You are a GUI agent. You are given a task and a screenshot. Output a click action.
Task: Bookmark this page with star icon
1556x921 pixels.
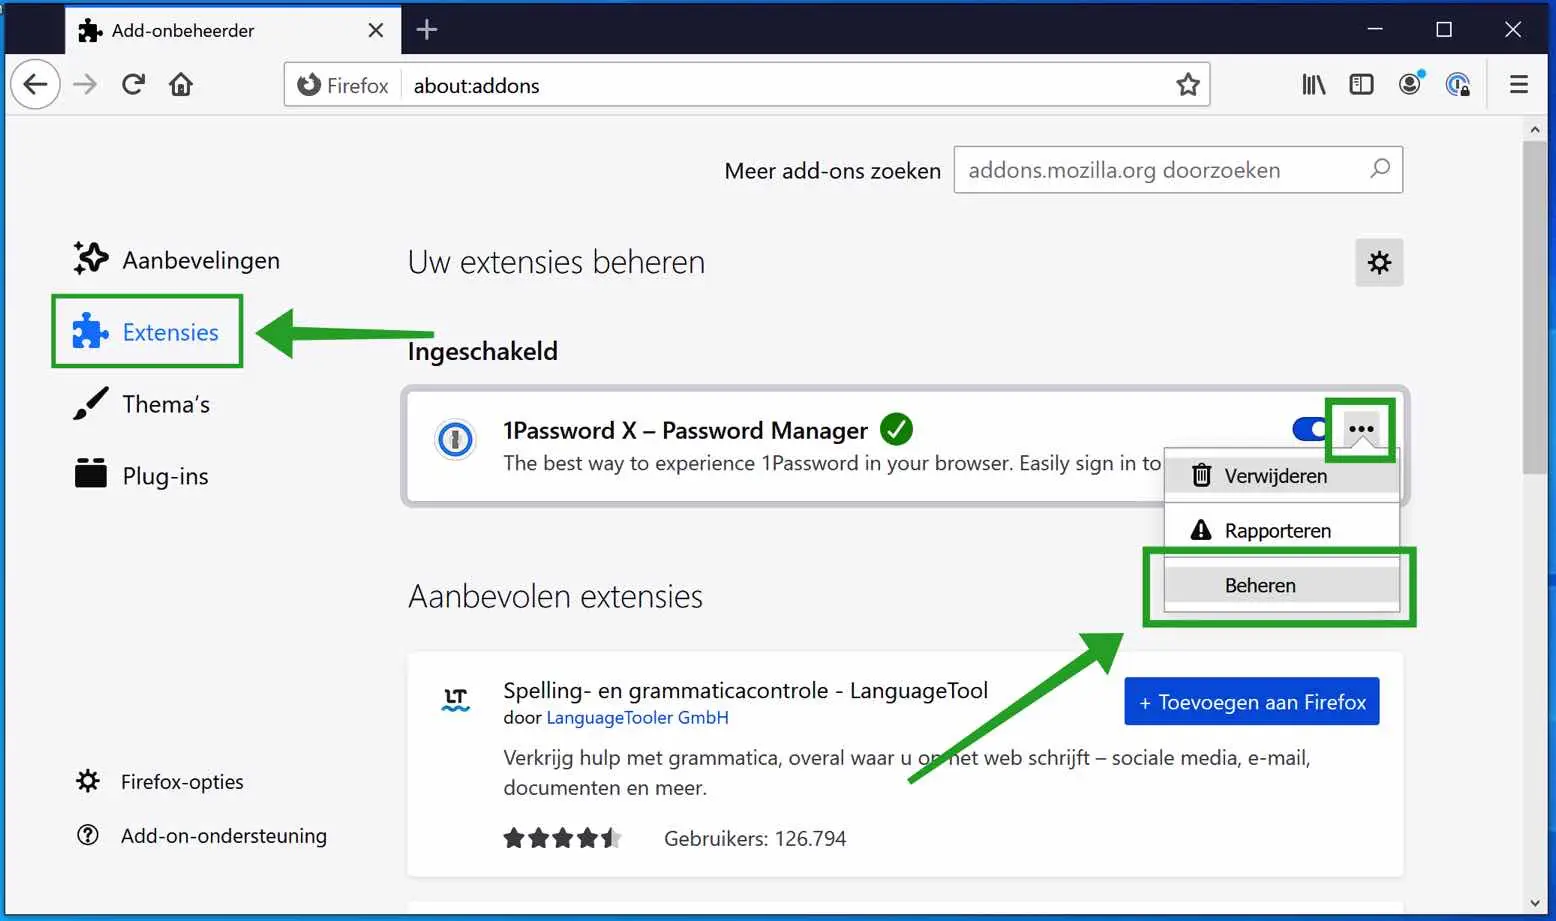coord(1187,85)
